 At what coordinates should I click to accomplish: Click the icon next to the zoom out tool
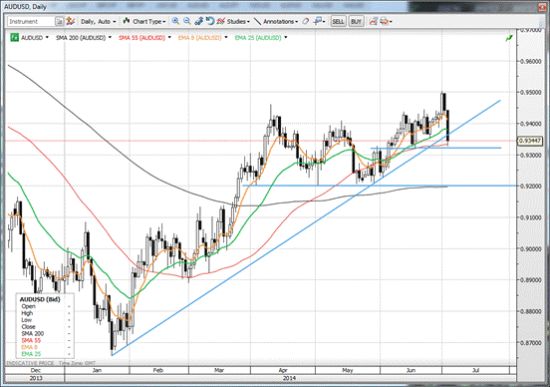pos(199,21)
